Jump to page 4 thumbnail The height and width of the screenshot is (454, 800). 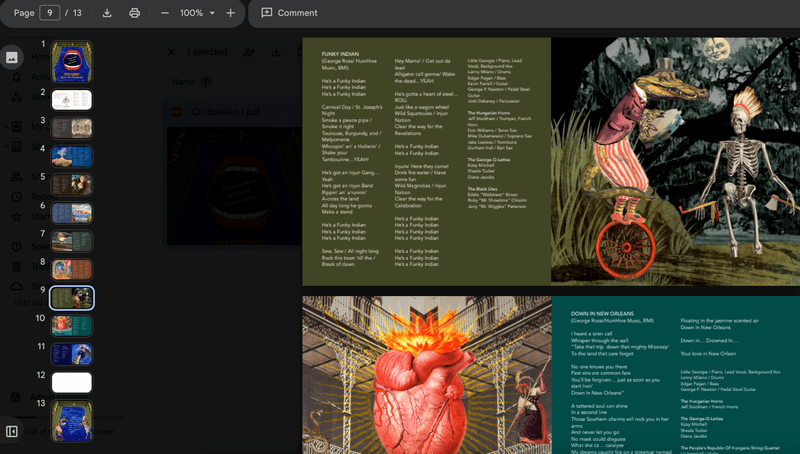72,157
